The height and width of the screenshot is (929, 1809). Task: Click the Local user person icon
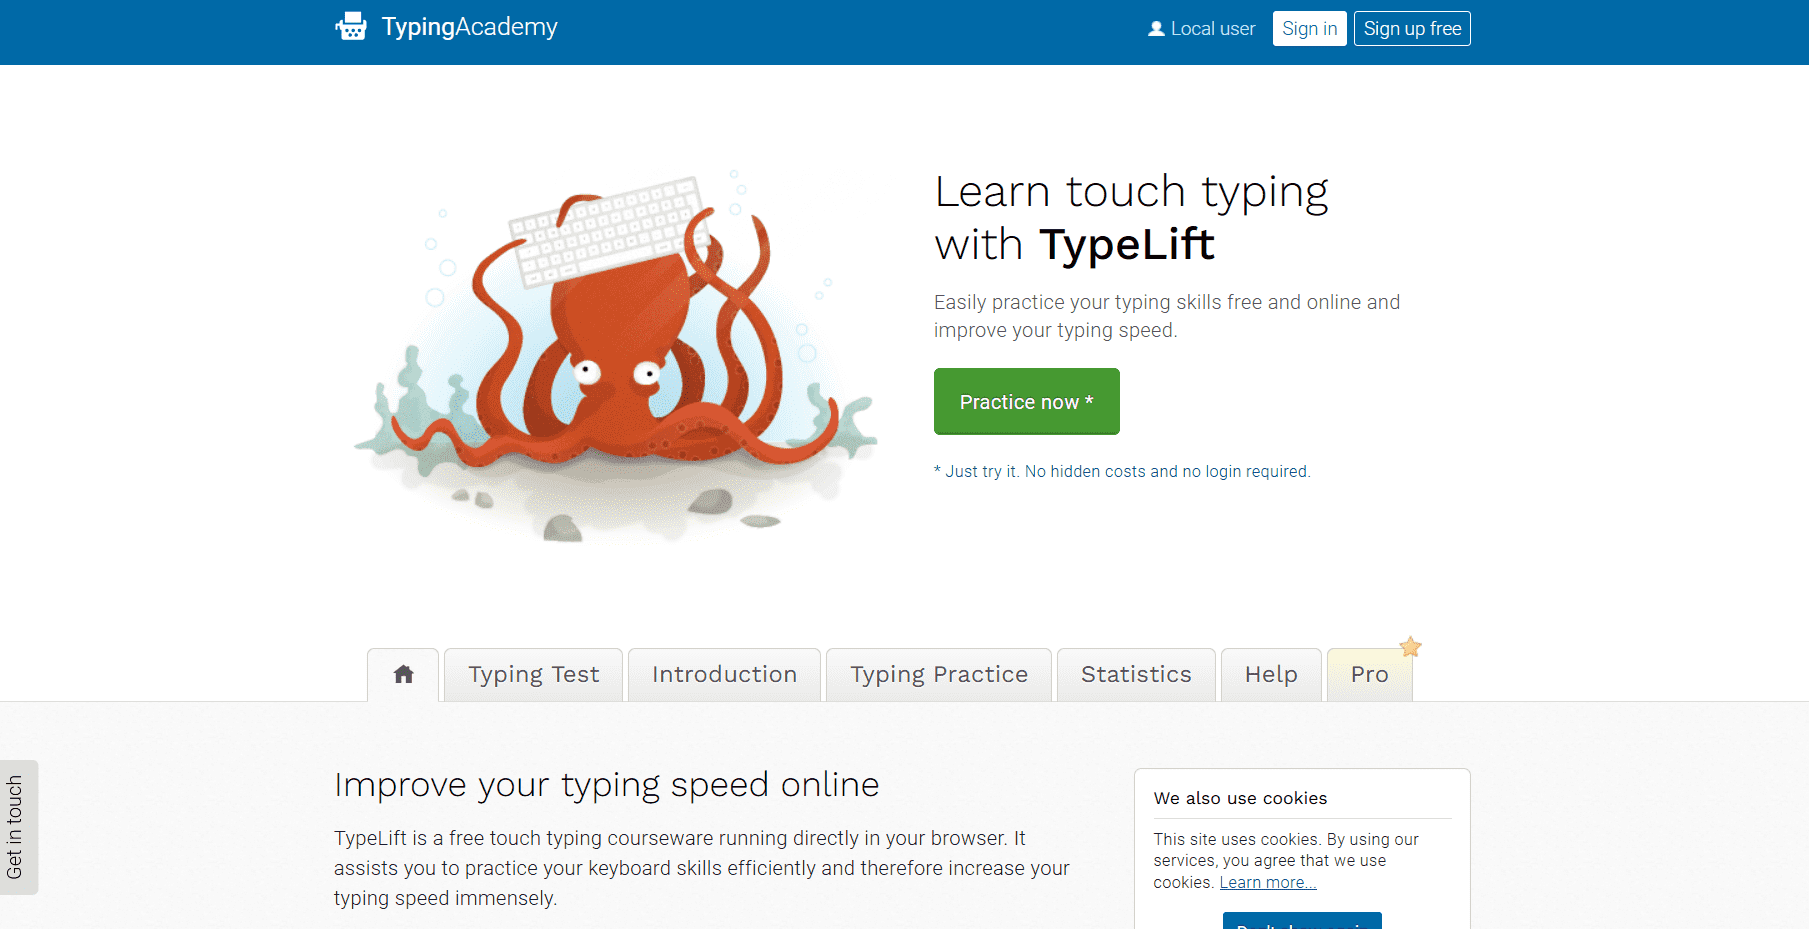(1156, 29)
